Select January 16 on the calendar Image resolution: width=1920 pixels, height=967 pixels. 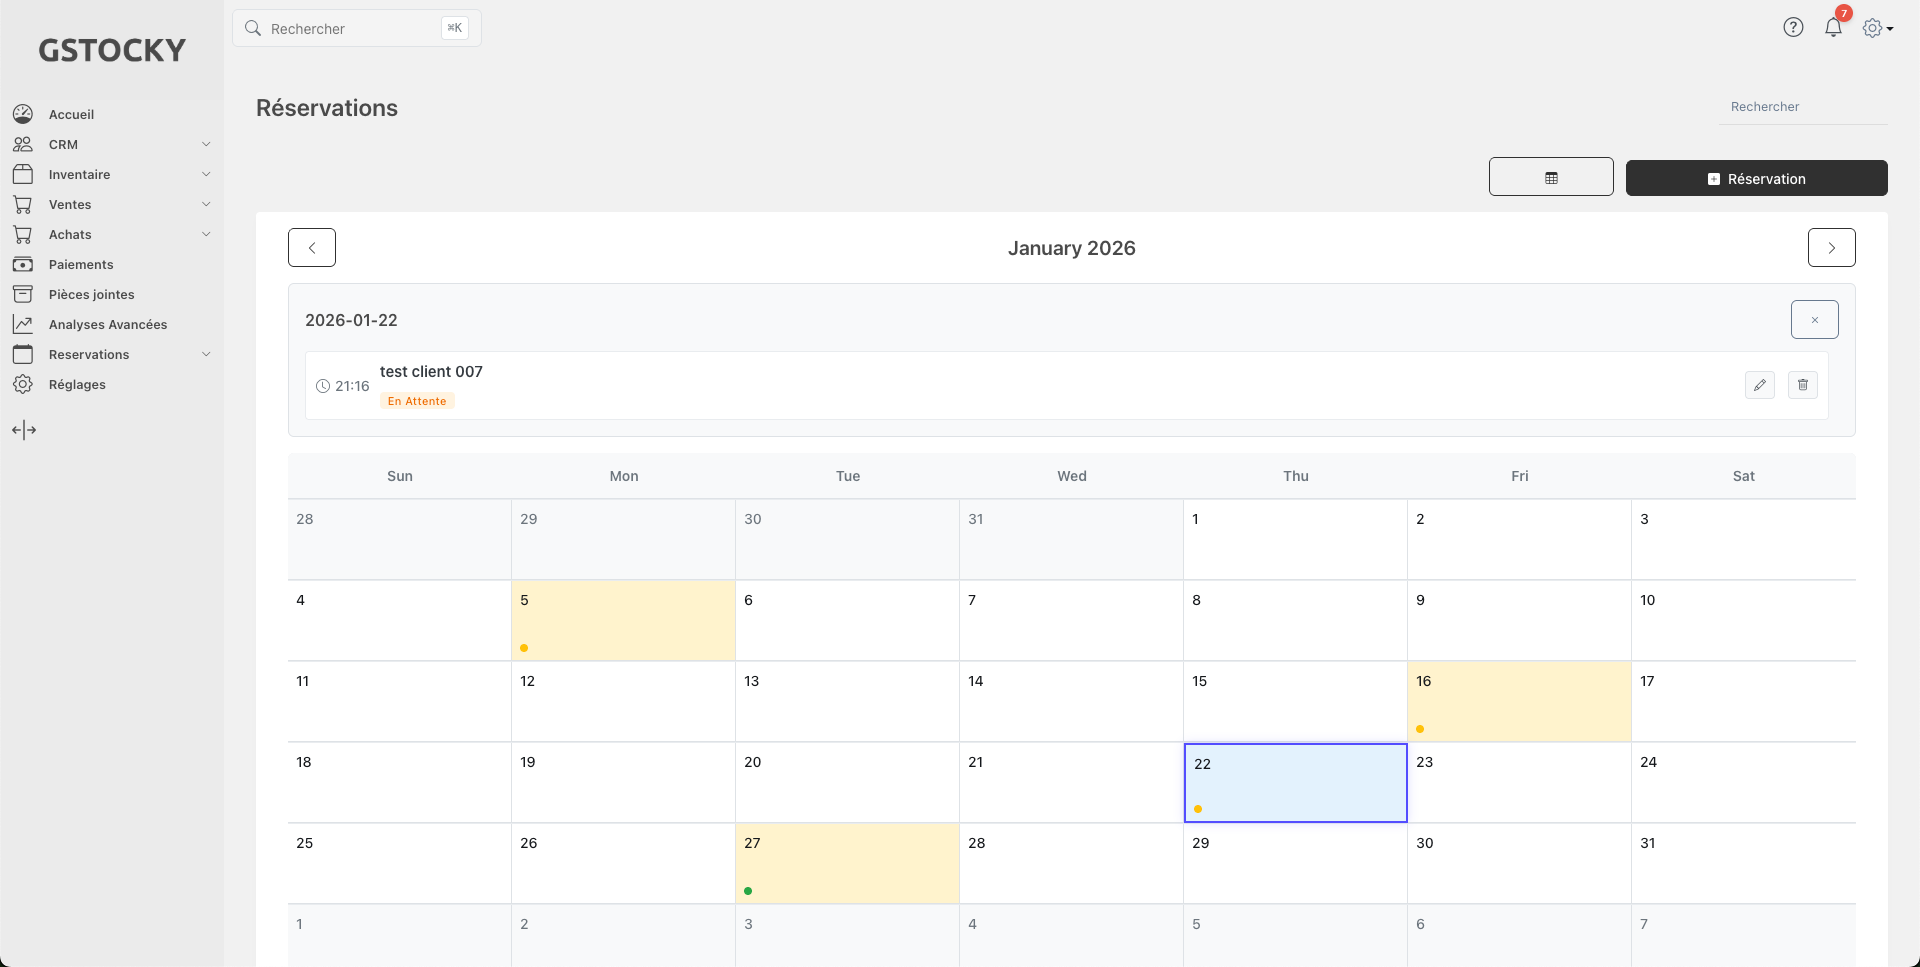(x=1518, y=701)
